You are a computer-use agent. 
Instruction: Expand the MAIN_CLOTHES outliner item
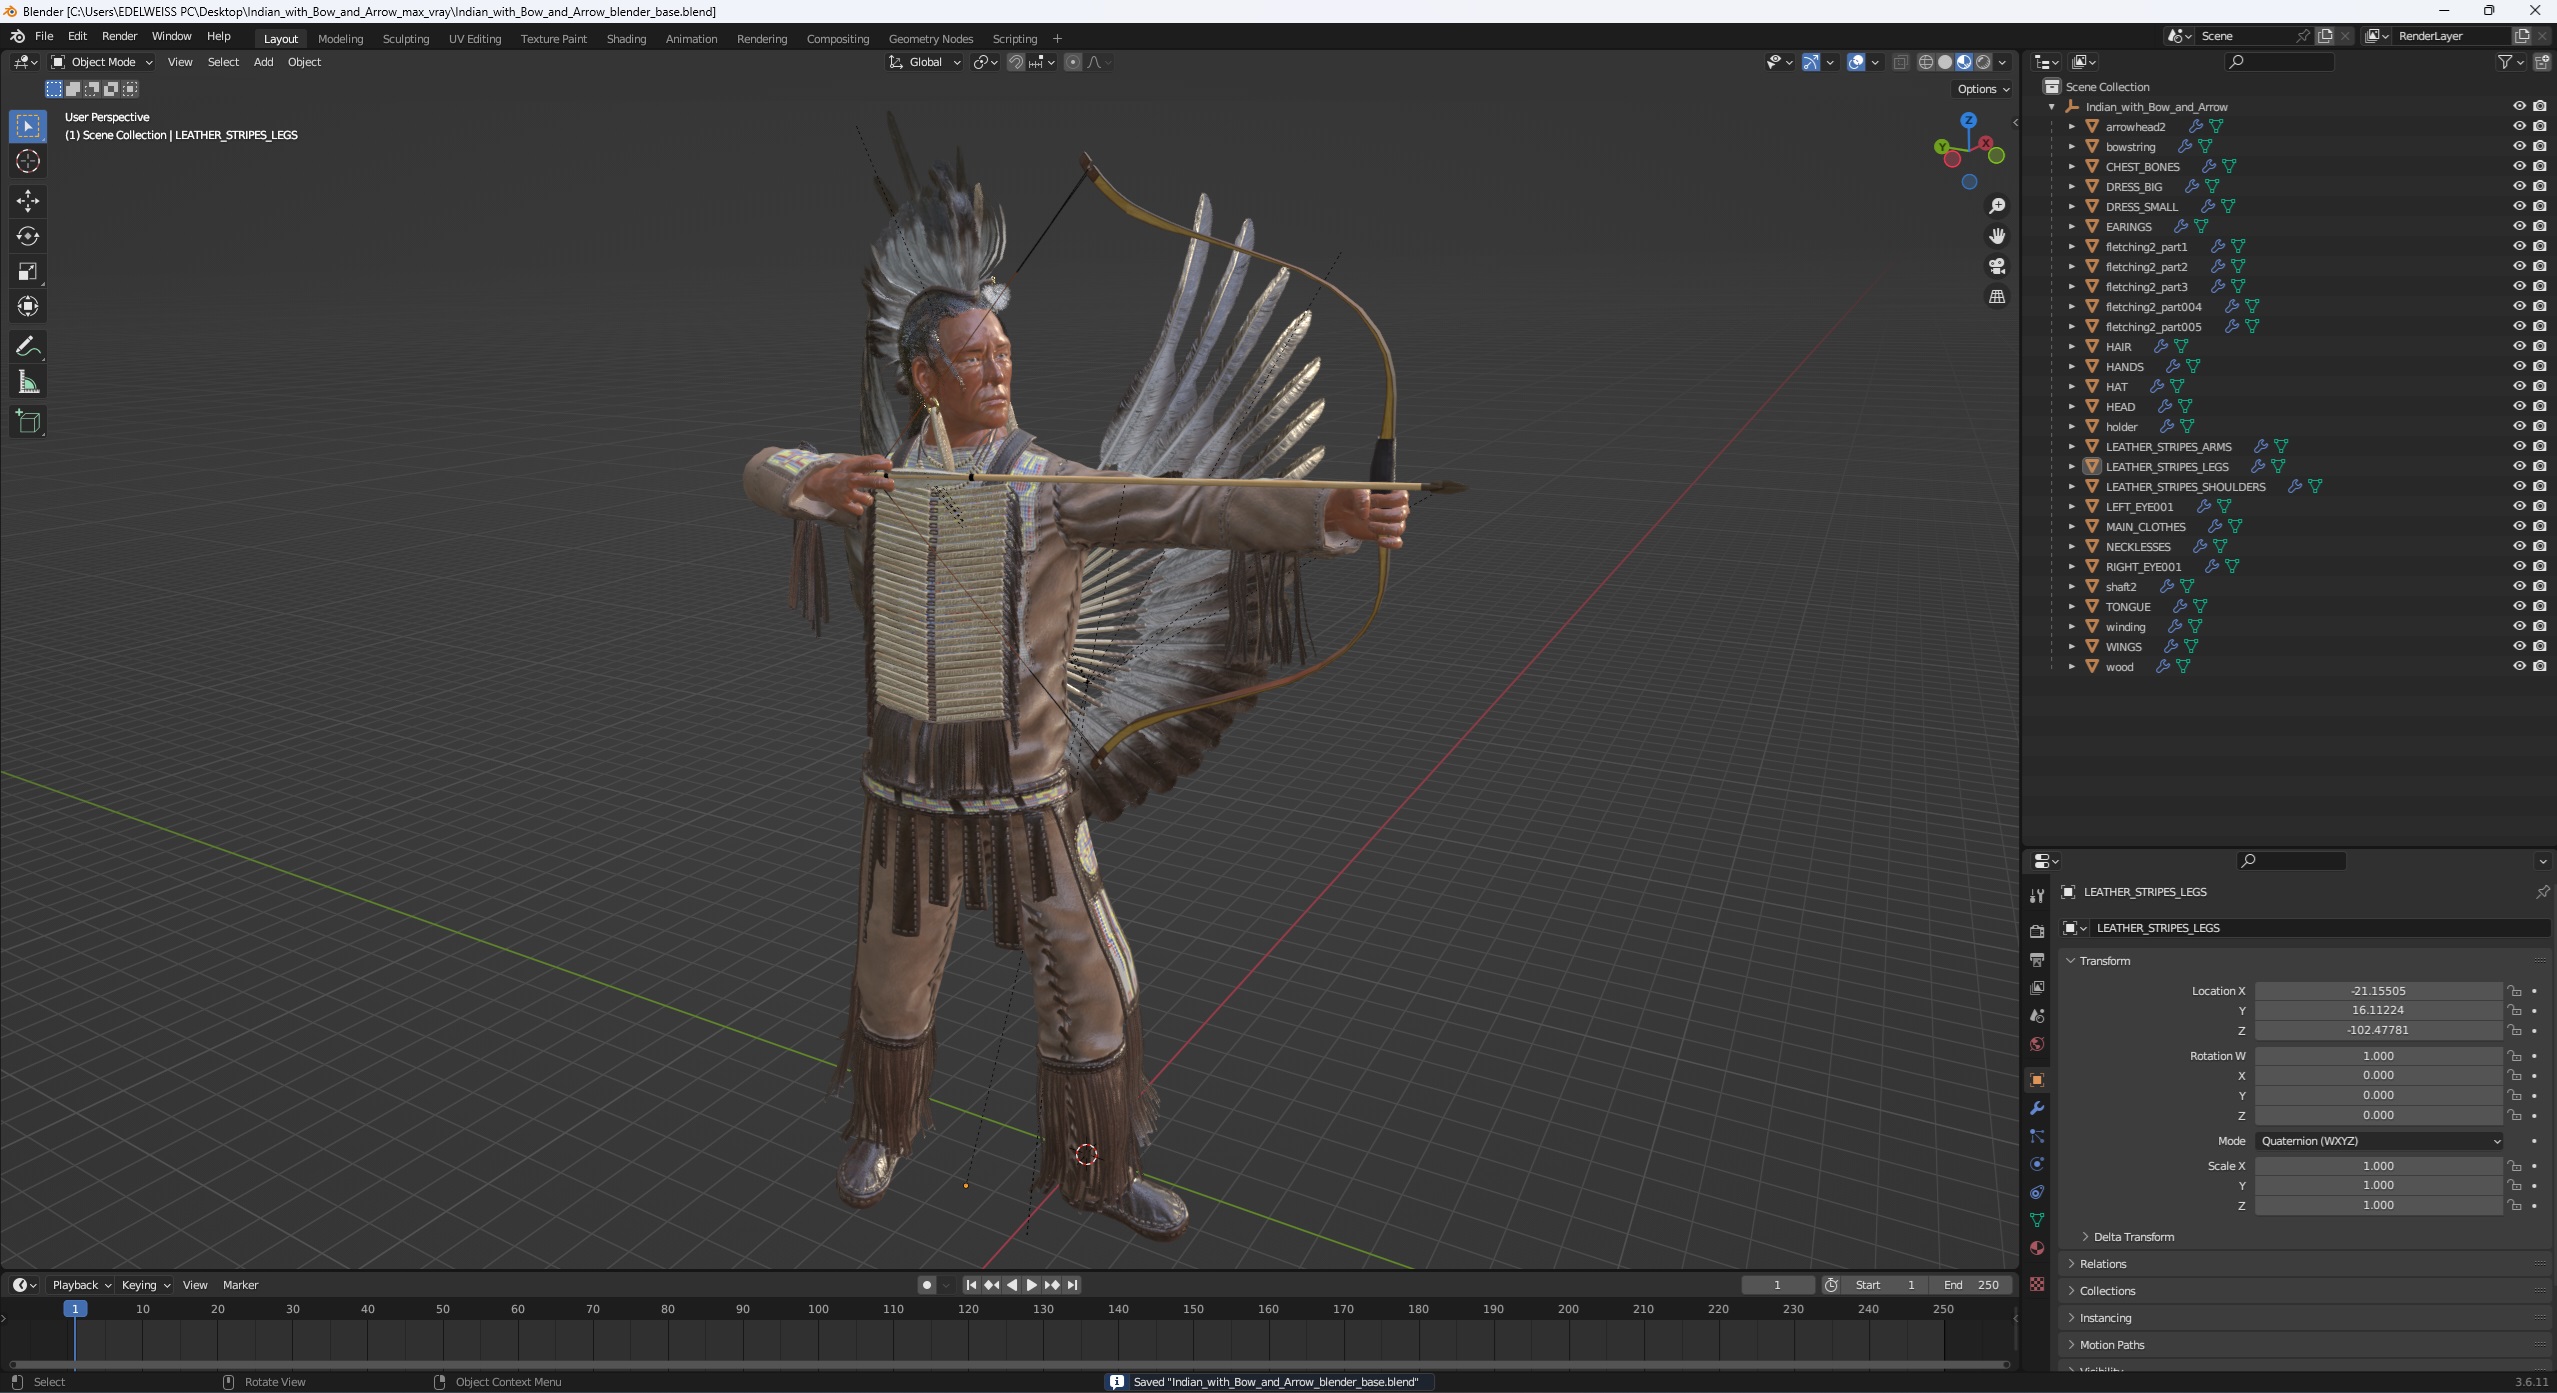tap(2072, 526)
